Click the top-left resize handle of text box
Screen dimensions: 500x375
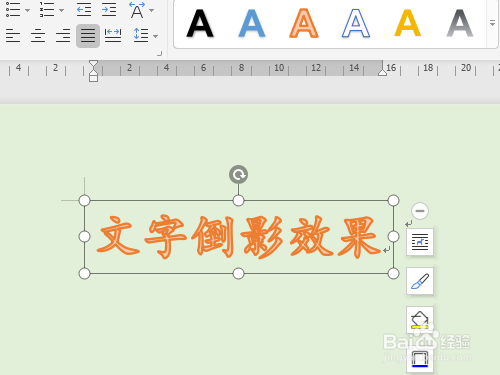coord(84,201)
